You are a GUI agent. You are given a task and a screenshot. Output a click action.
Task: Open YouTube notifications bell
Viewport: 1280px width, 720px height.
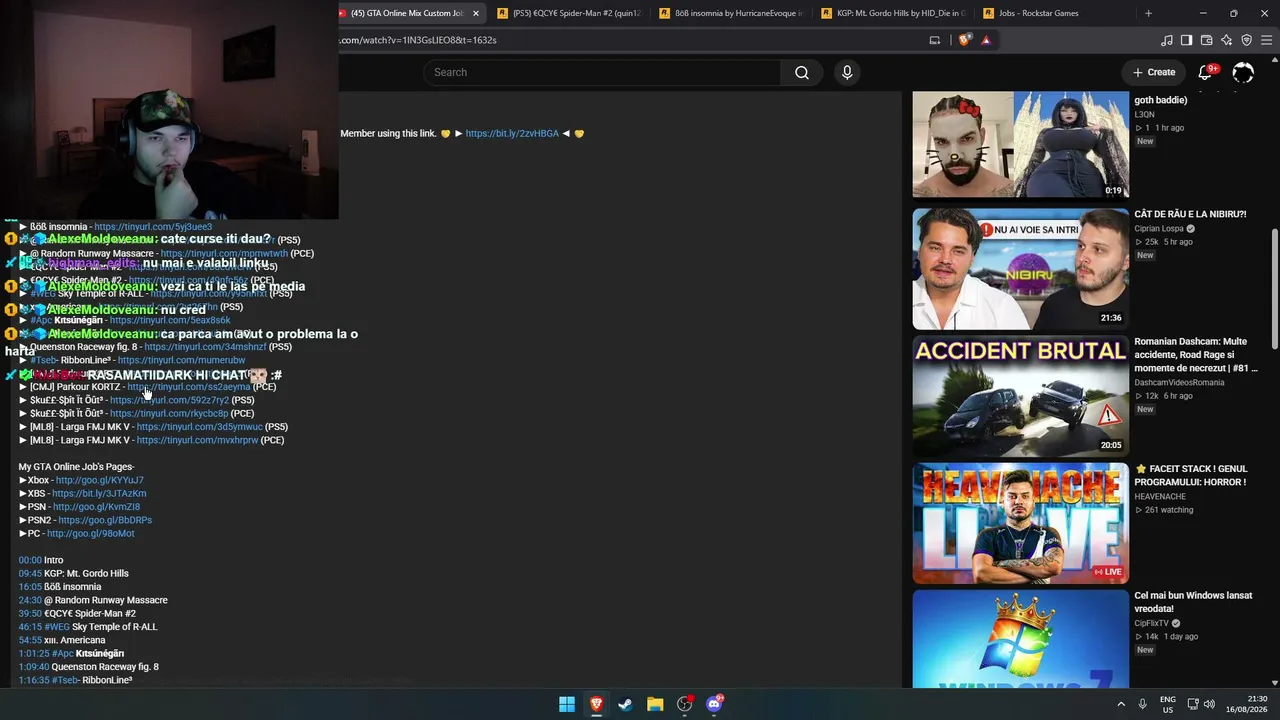[1206, 72]
